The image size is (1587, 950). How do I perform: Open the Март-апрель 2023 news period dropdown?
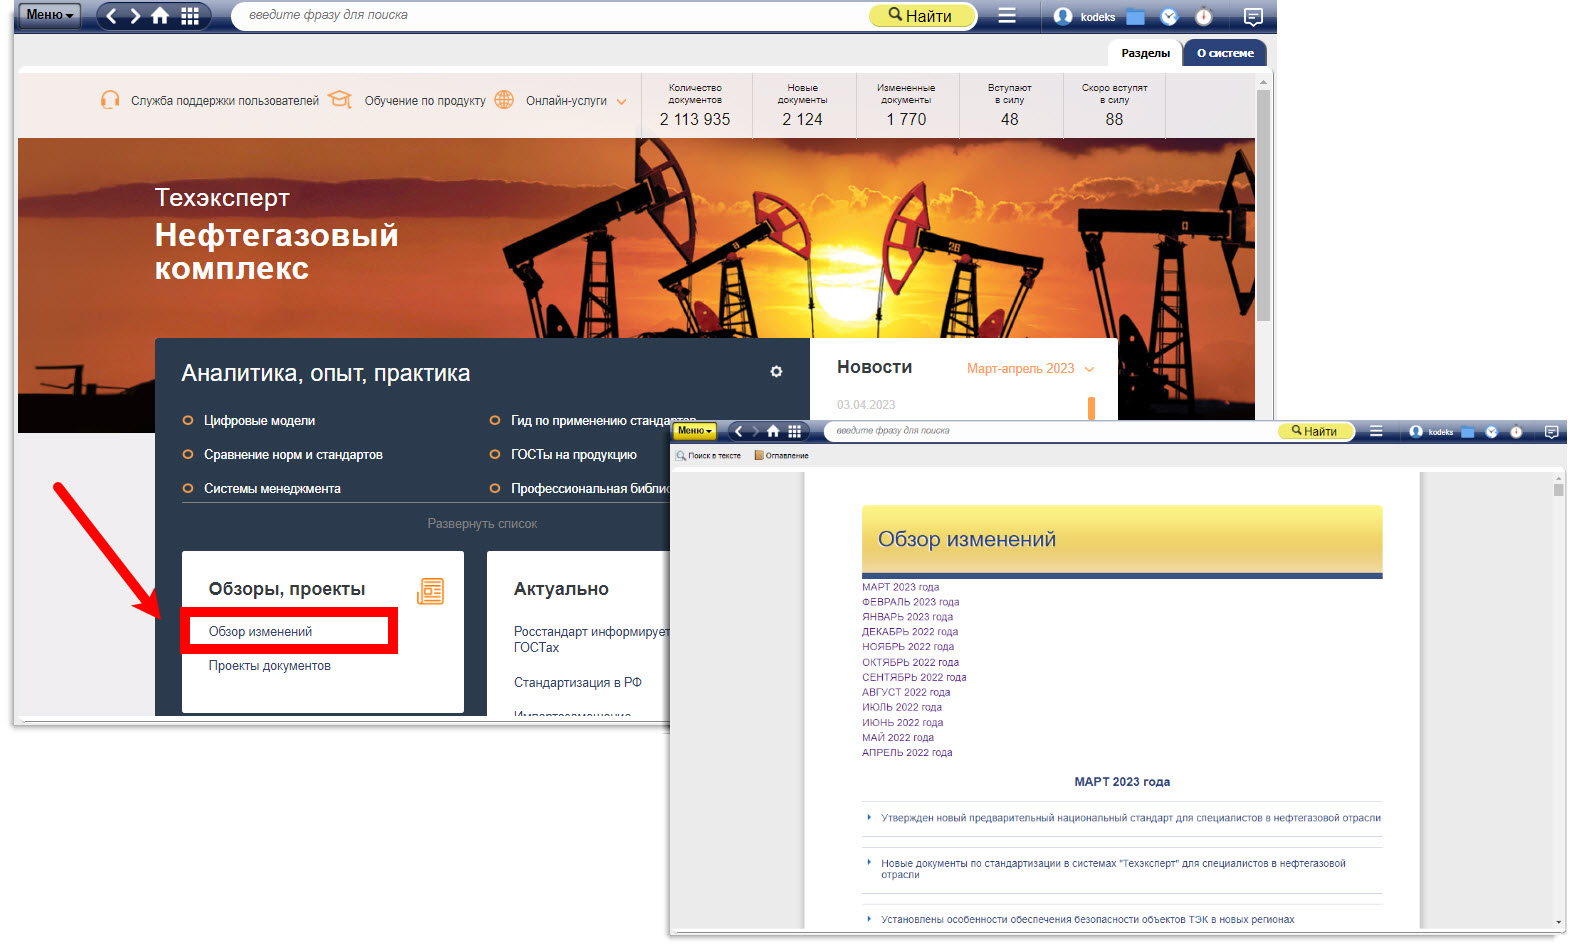[x=1031, y=369]
